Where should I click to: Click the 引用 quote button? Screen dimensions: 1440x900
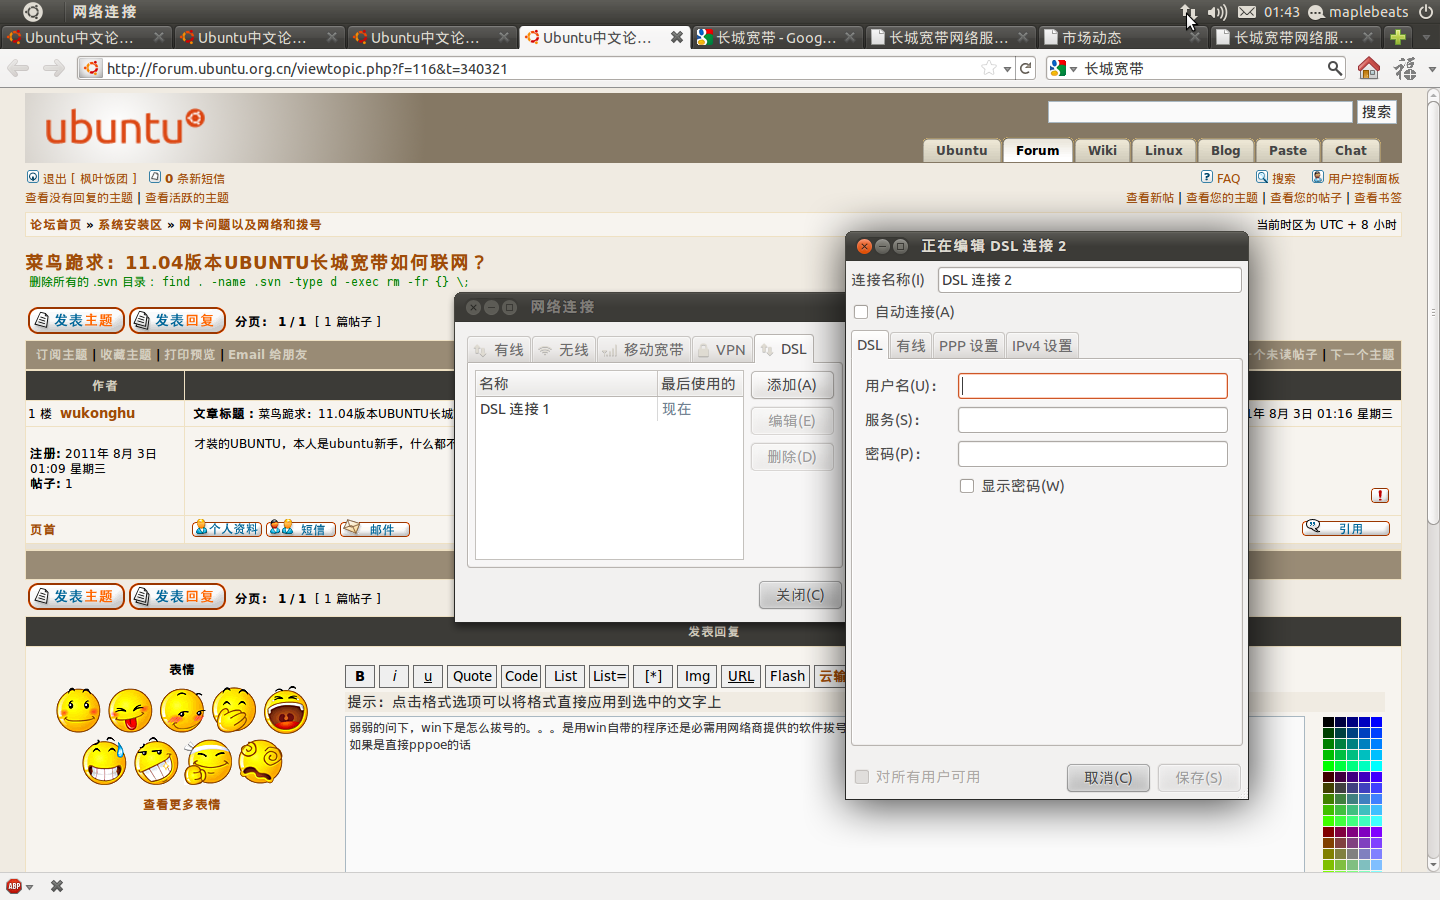coord(1346,528)
